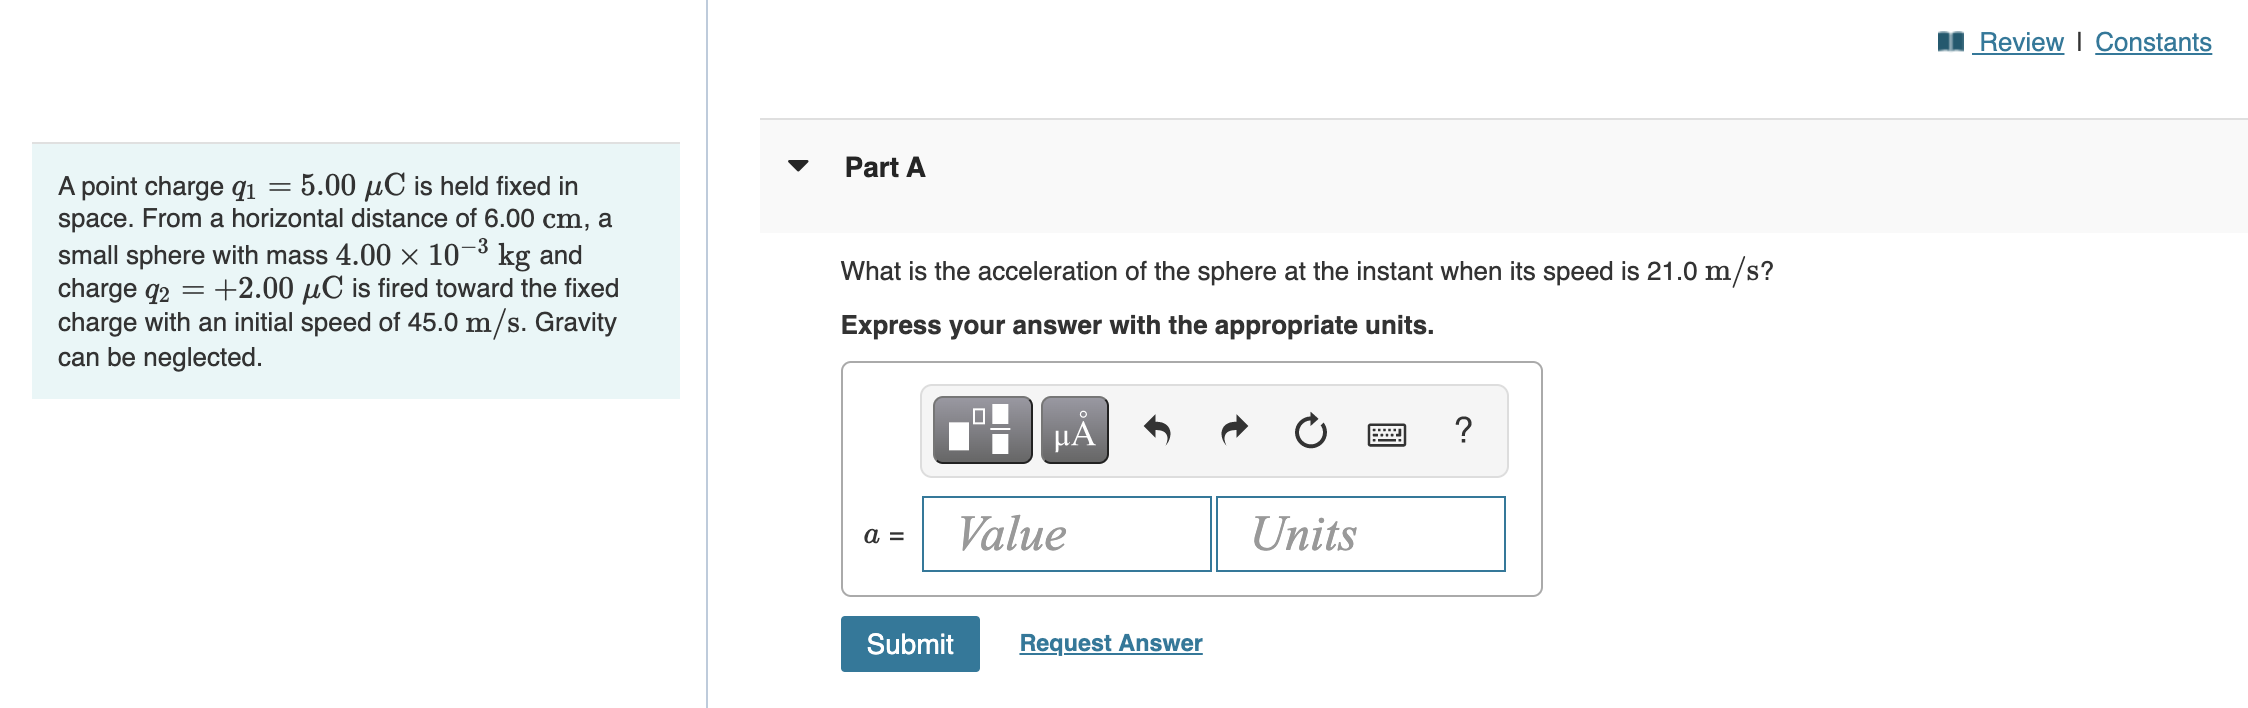This screenshot has height=708, width=2248.
Task: Click the 'a =' answer label
Action: coord(882,535)
